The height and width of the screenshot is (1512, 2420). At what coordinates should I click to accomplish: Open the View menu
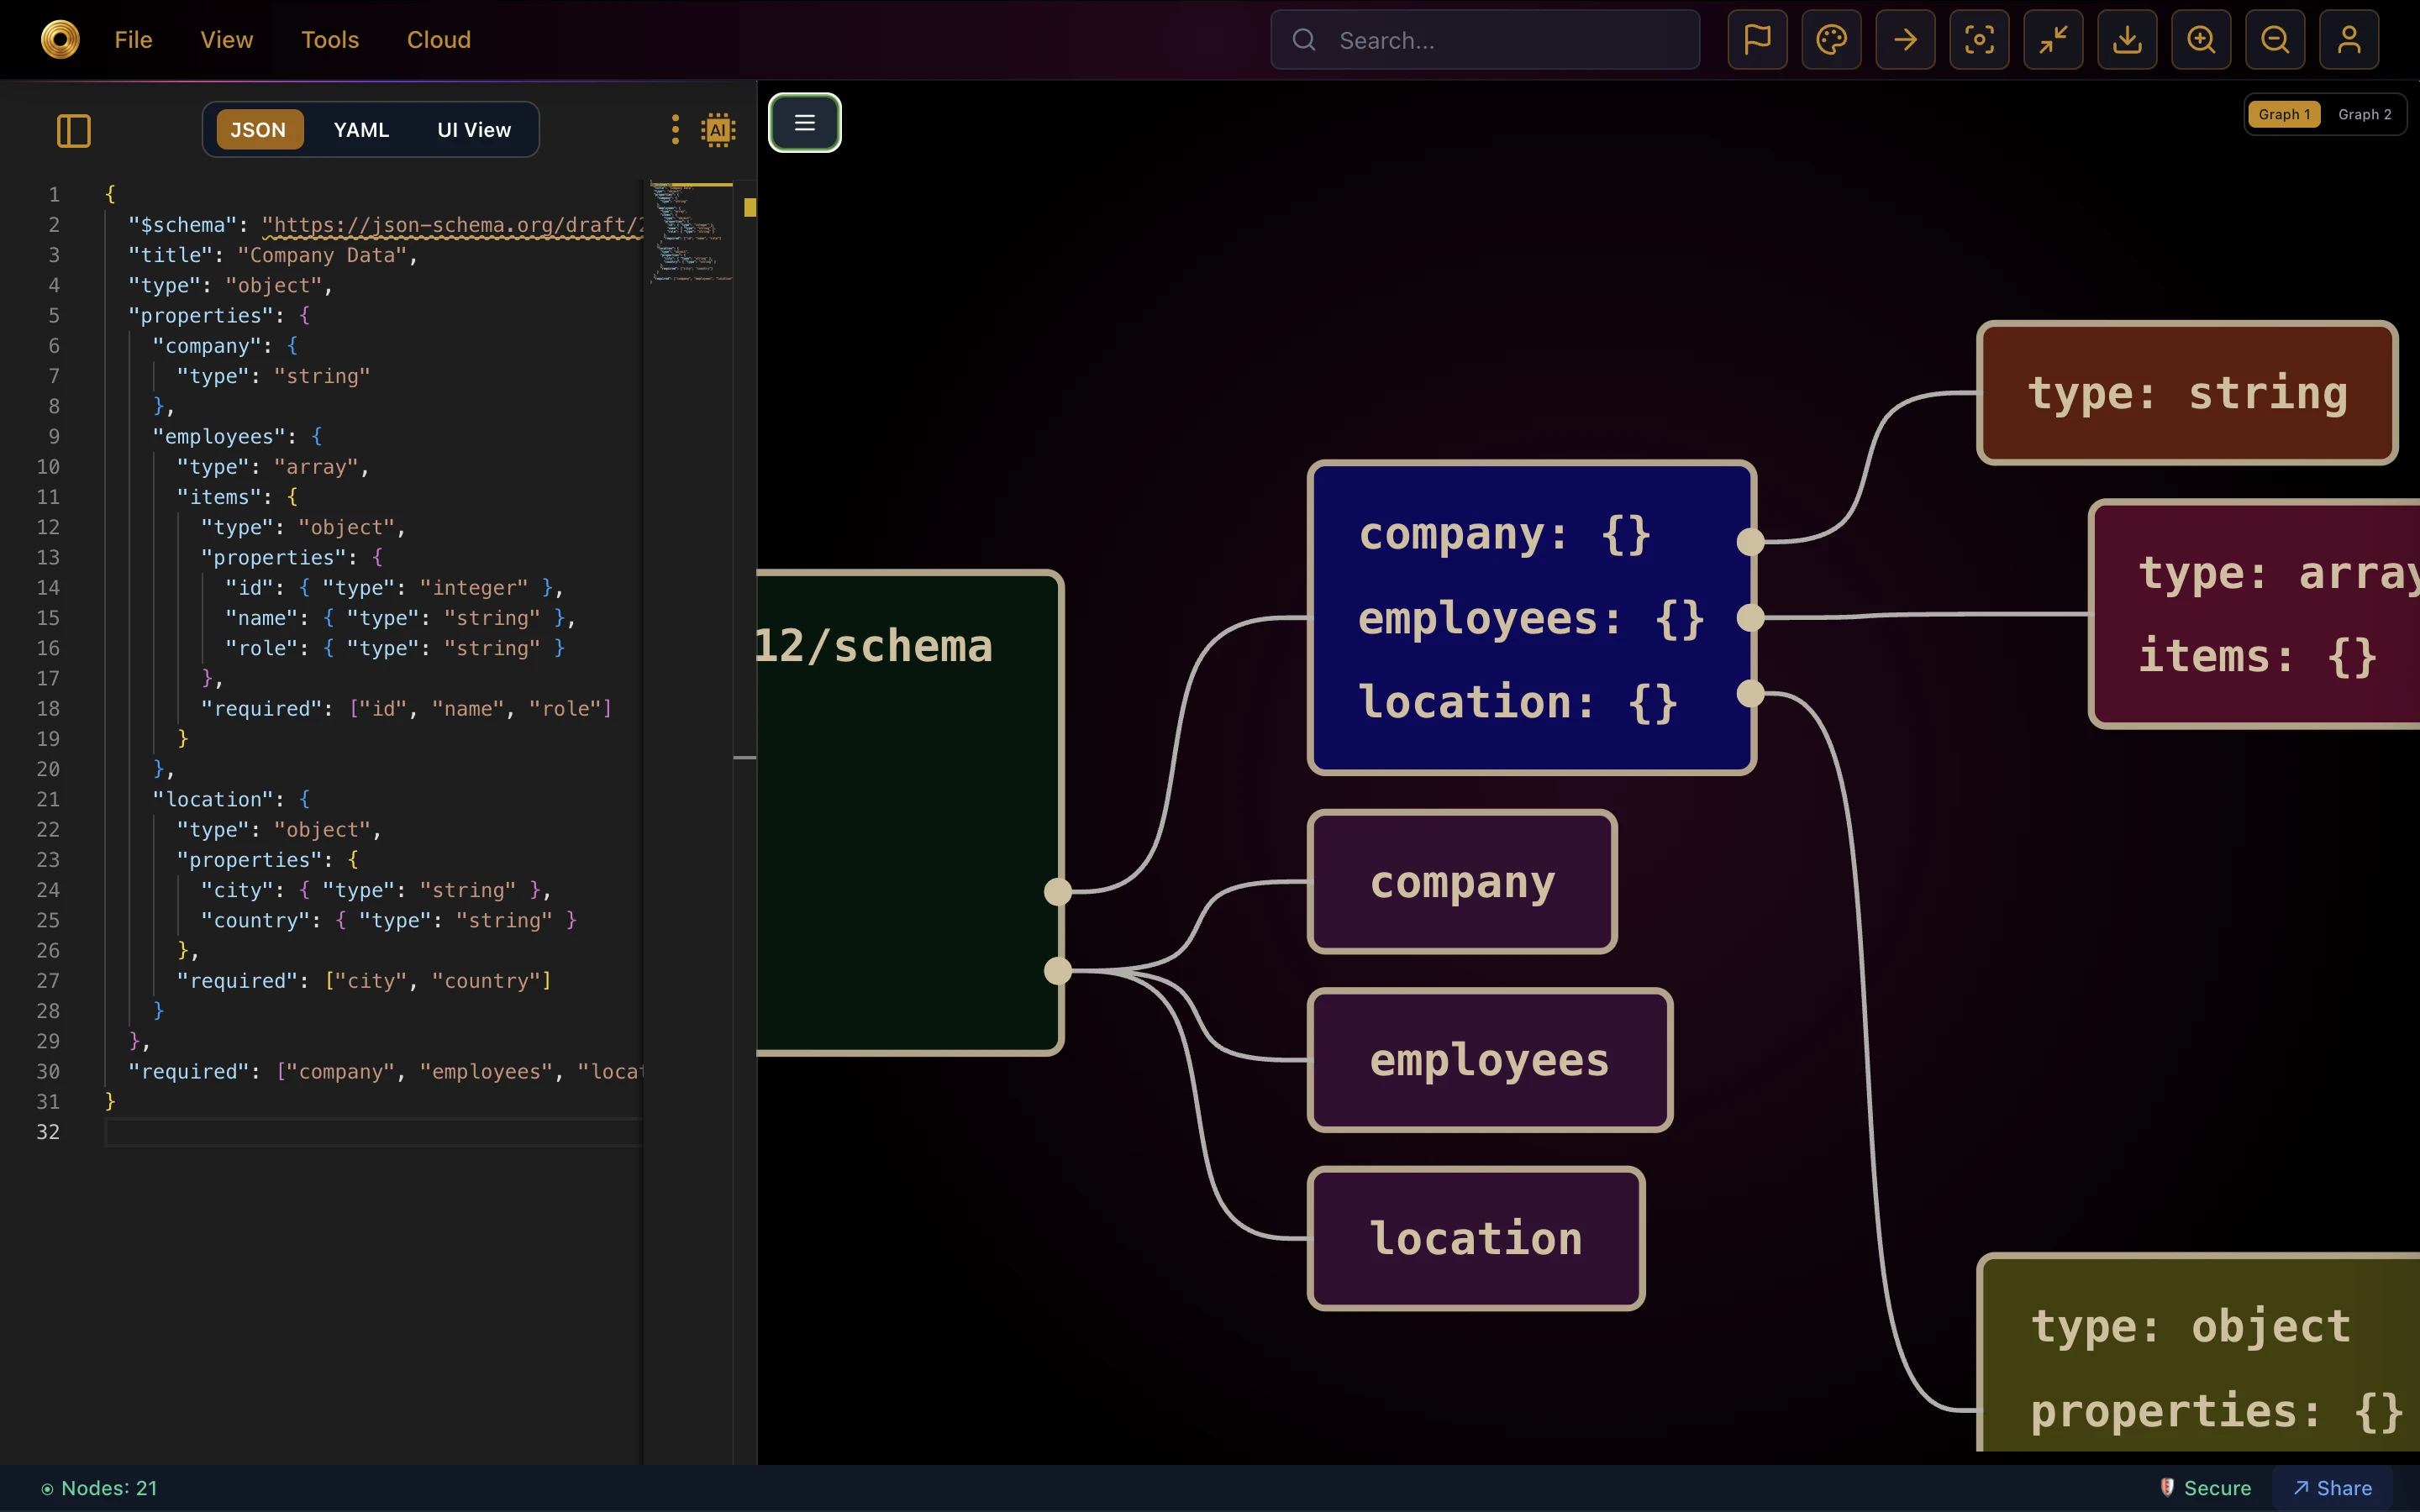click(x=226, y=40)
